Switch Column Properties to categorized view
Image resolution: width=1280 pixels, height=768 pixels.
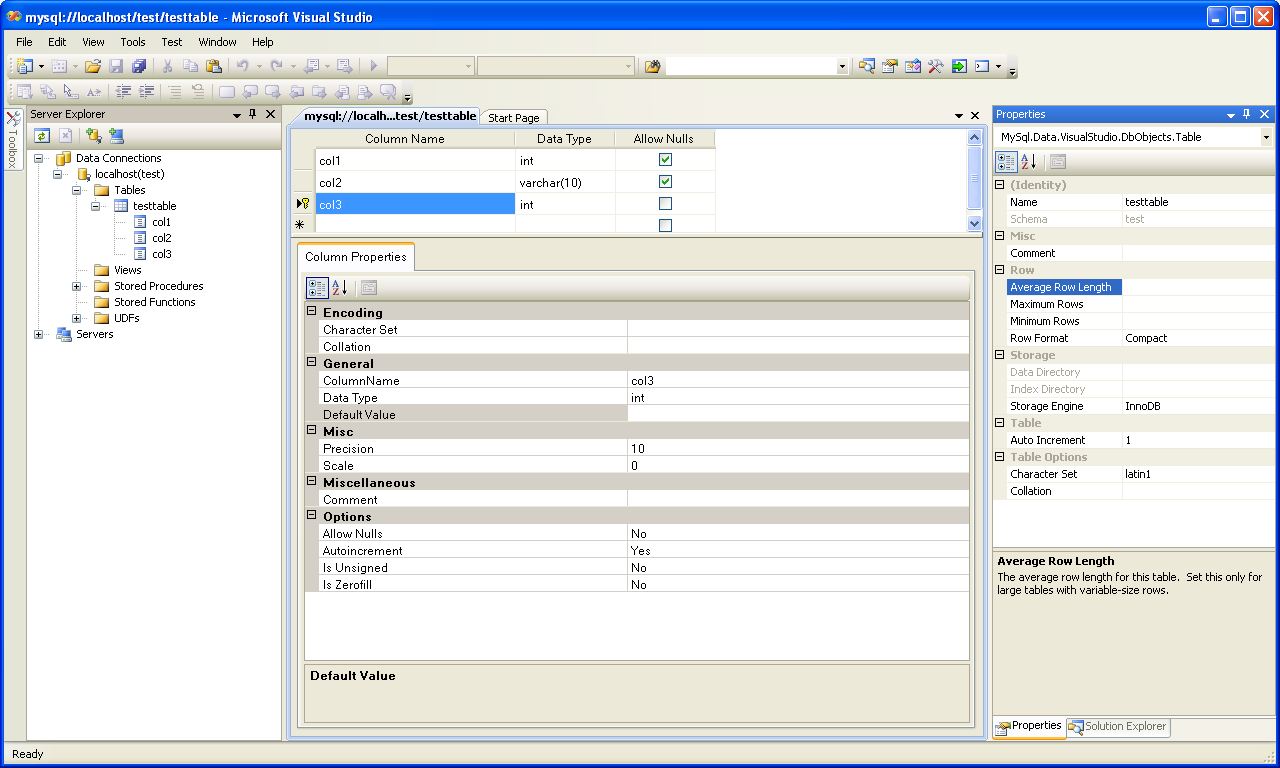click(317, 288)
